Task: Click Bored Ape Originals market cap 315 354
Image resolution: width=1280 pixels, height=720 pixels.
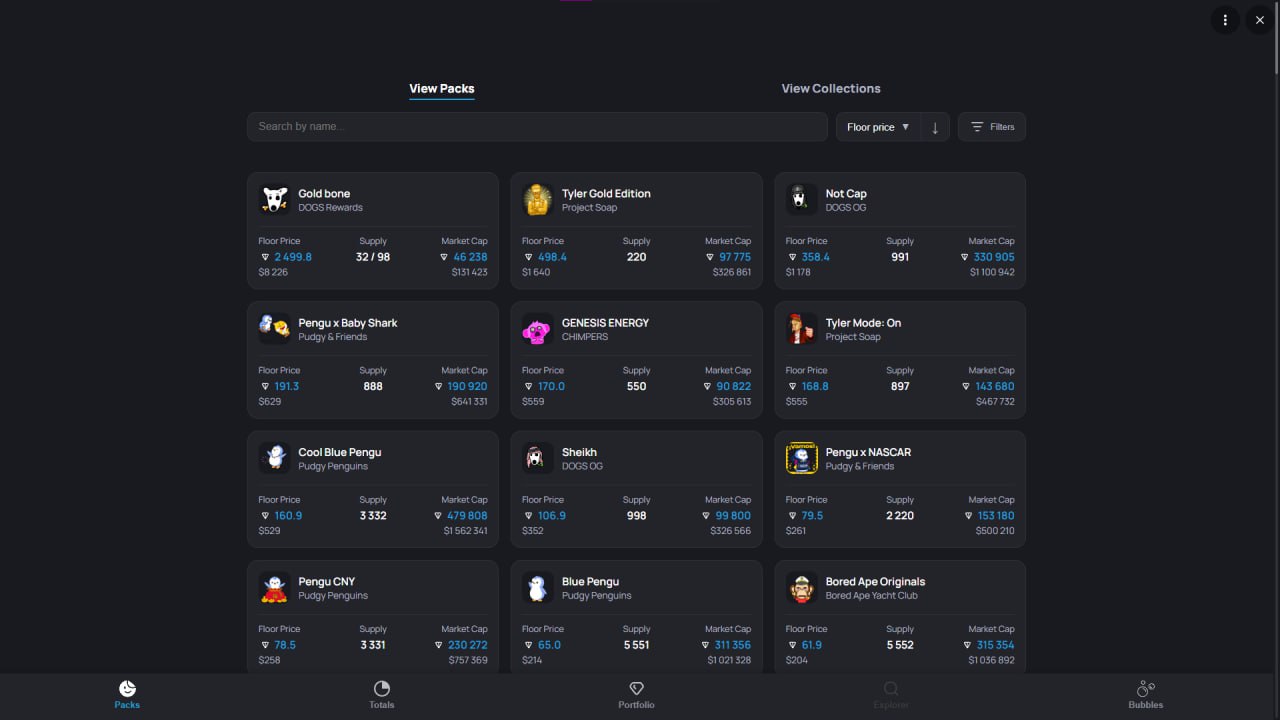Action: point(995,645)
